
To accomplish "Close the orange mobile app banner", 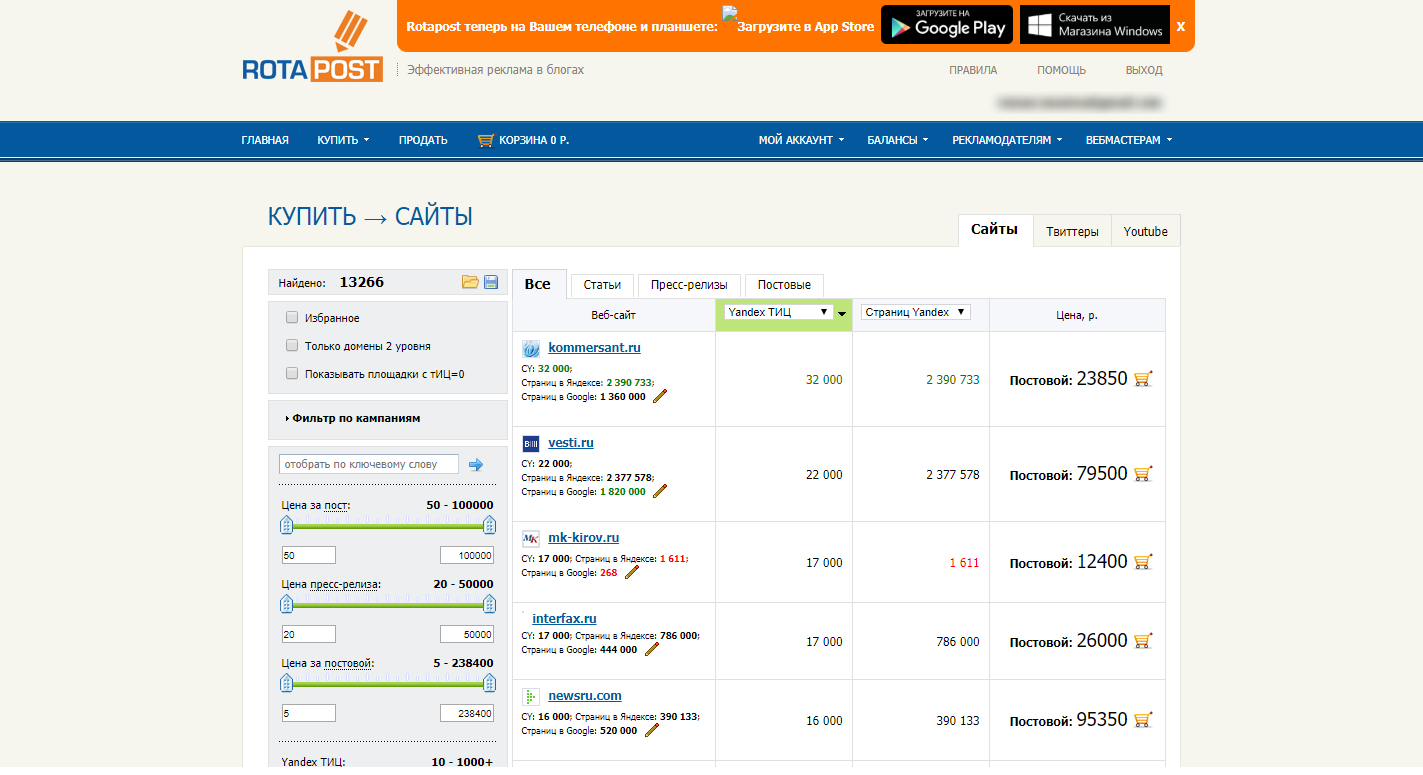I will click(x=1181, y=26).
